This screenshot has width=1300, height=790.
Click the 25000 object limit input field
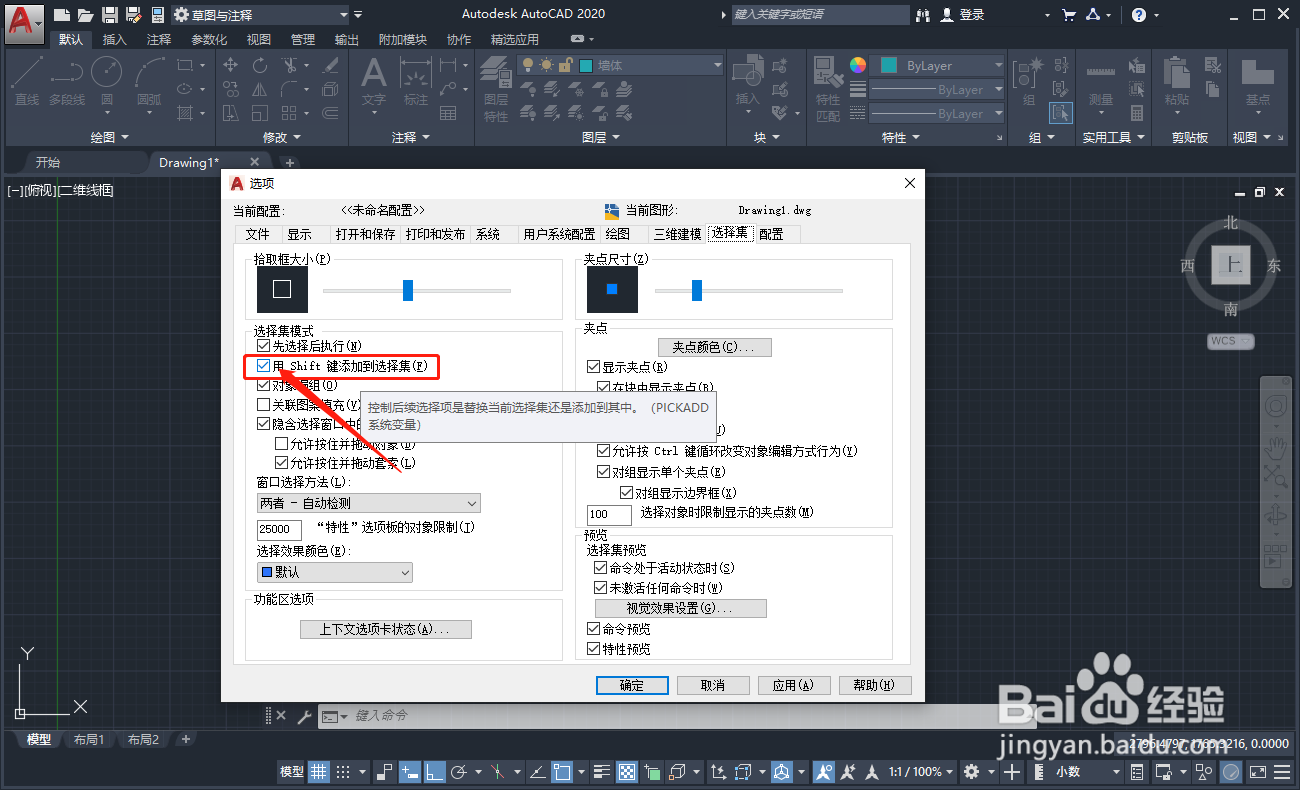pos(279,529)
